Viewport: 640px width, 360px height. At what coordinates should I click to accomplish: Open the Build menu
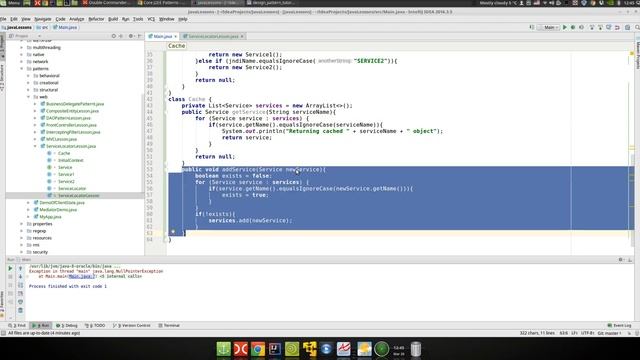pyautogui.click(x=113, y=19)
